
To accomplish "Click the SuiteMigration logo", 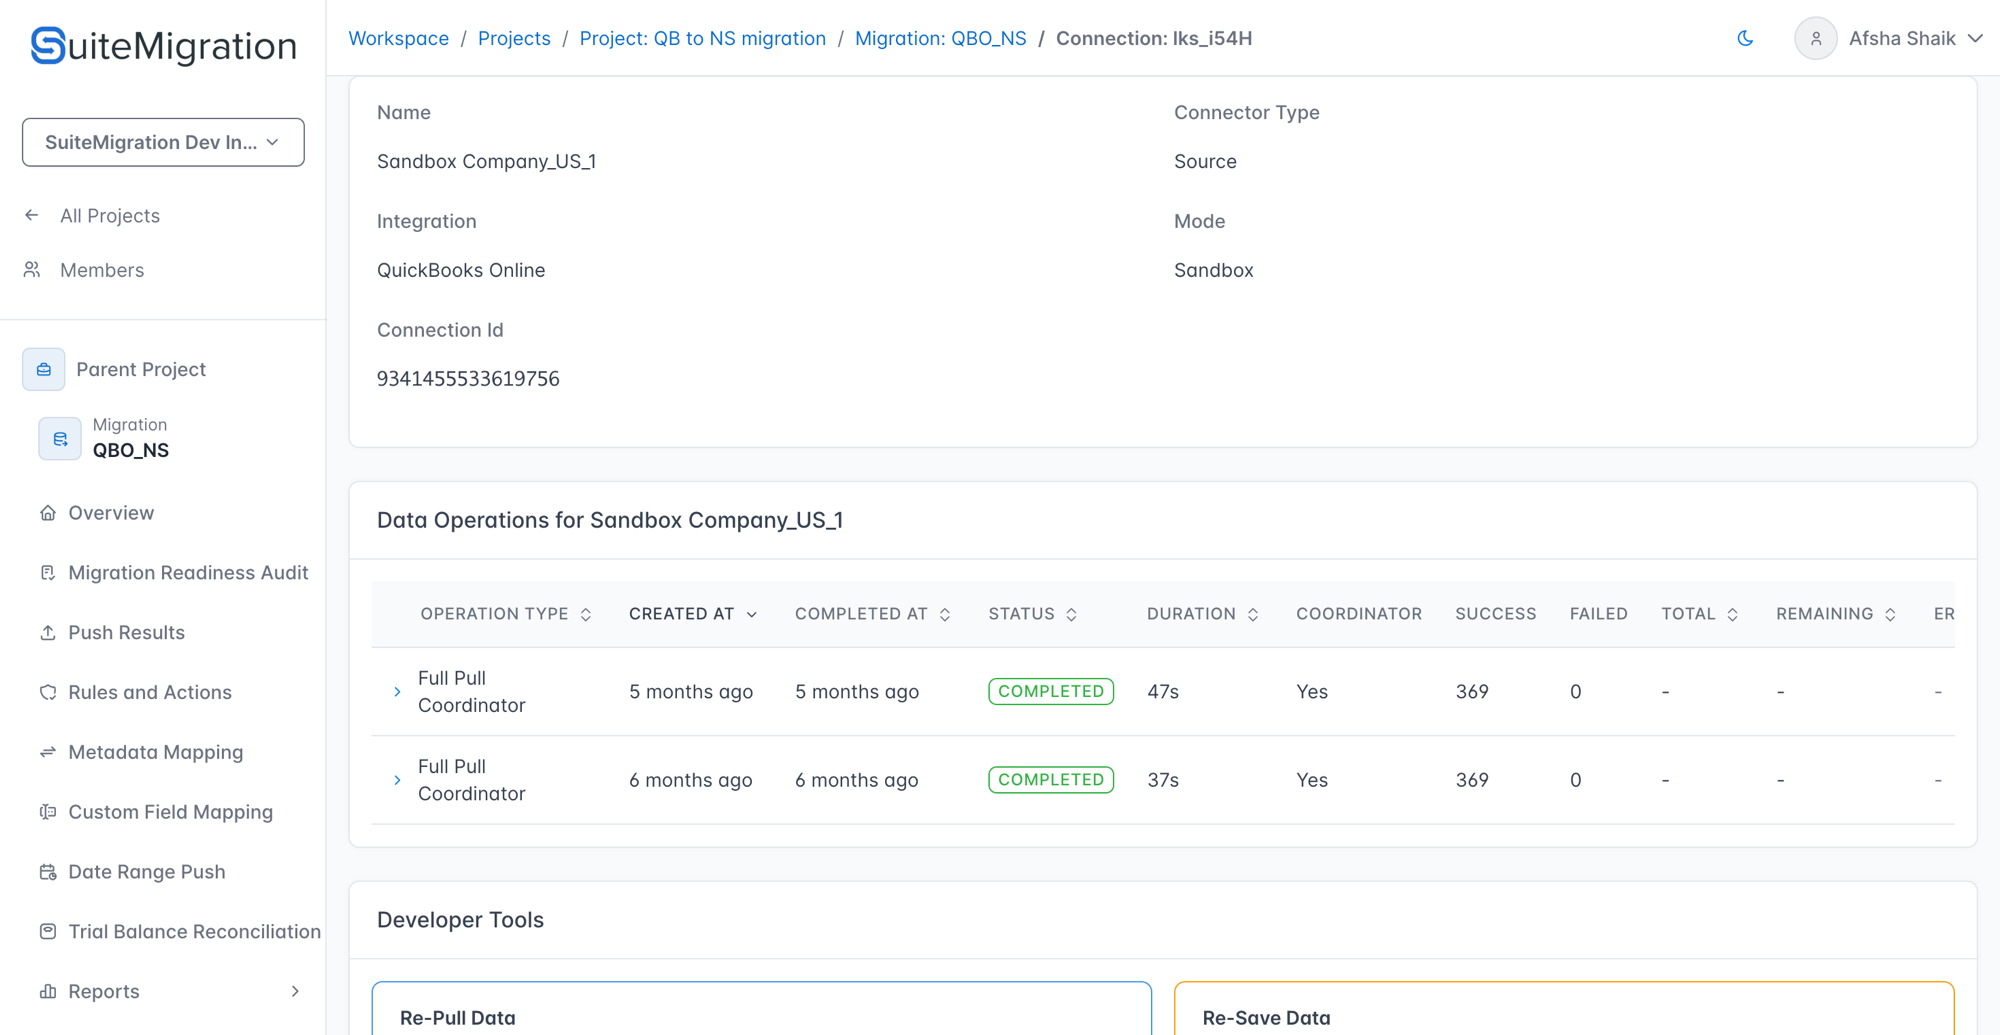I will (163, 45).
